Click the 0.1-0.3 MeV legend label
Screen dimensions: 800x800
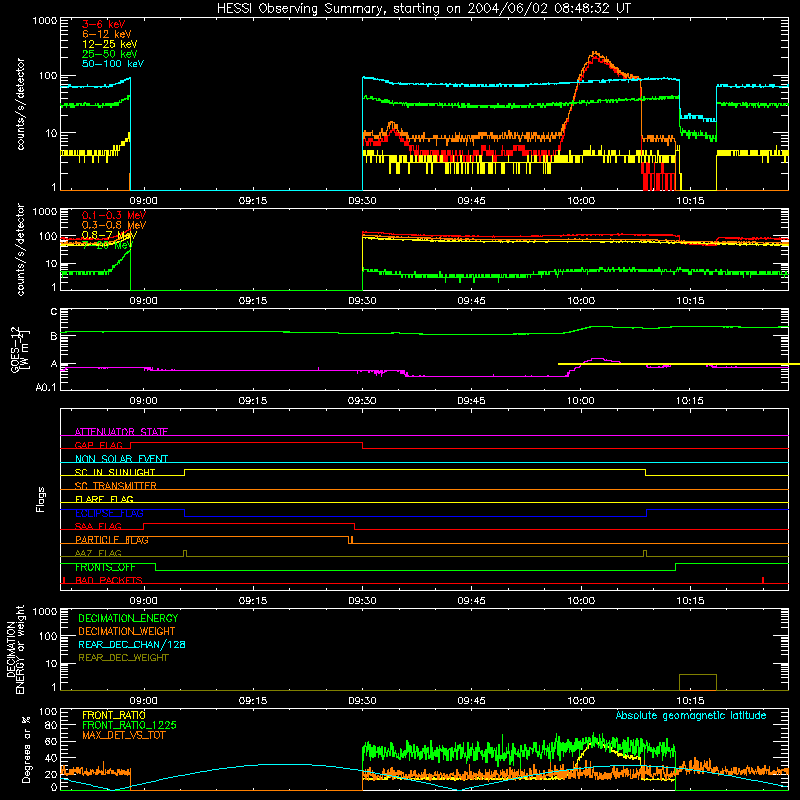click(x=114, y=215)
